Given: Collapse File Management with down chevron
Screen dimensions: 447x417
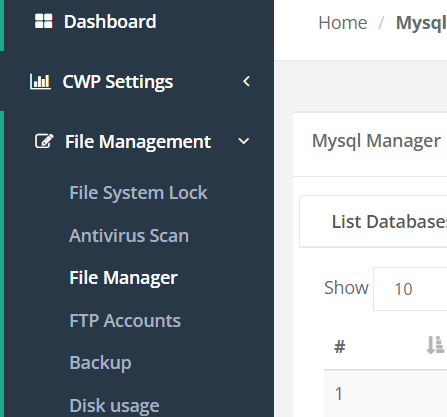Looking at the screenshot, I should click(244, 142).
